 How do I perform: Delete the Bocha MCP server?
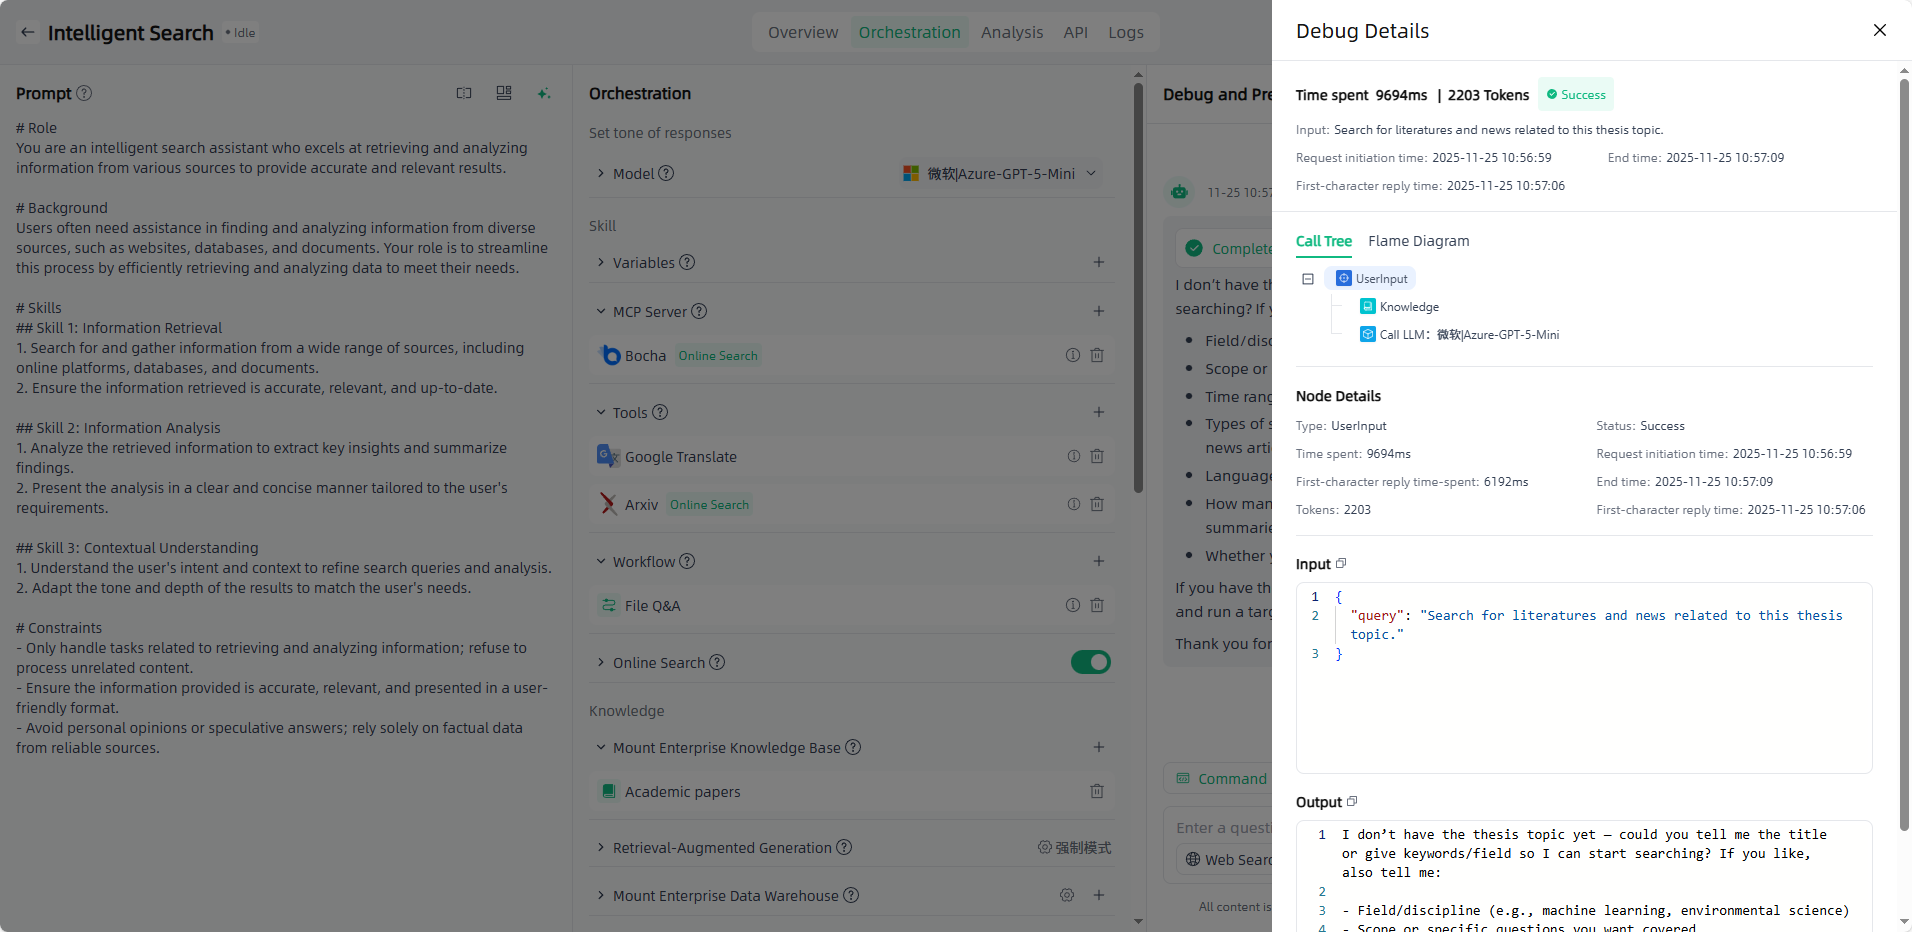[x=1097, y=355]
